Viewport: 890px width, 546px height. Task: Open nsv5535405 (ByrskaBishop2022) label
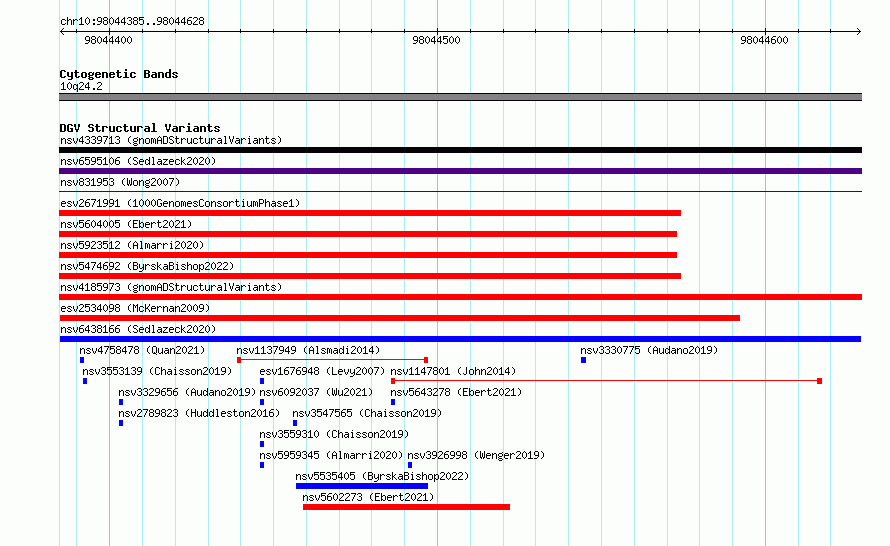coord(382,476)
